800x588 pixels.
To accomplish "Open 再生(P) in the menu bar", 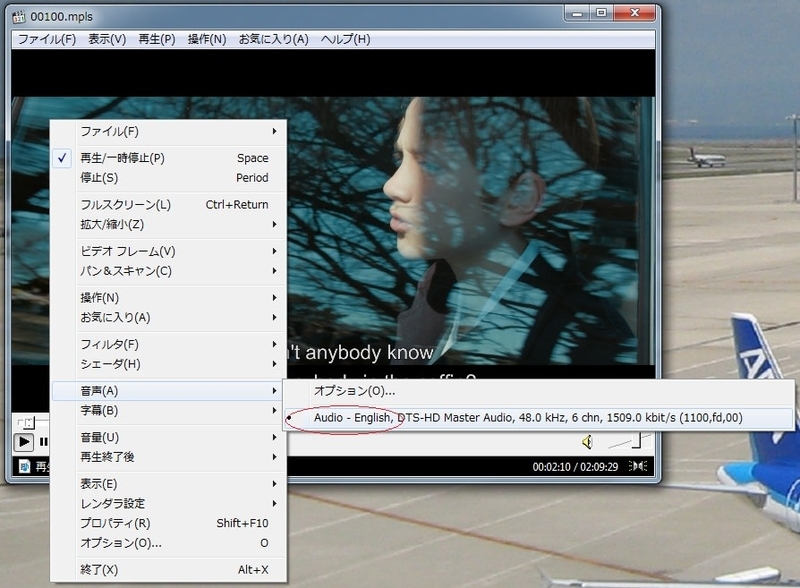I will (157, 39).
